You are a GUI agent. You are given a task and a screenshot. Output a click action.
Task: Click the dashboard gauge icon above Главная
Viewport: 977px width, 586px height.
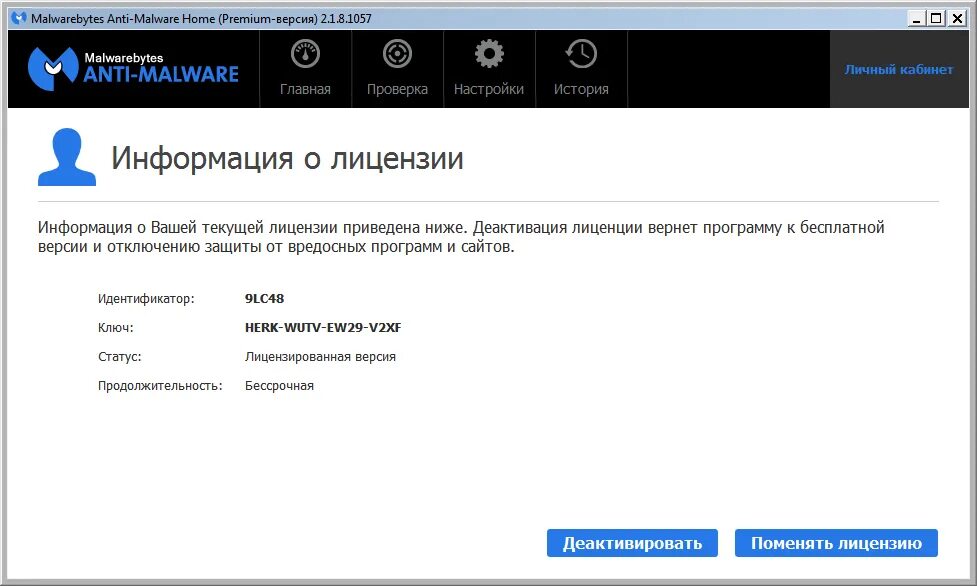pyautogui.click(x=305, y=54)
